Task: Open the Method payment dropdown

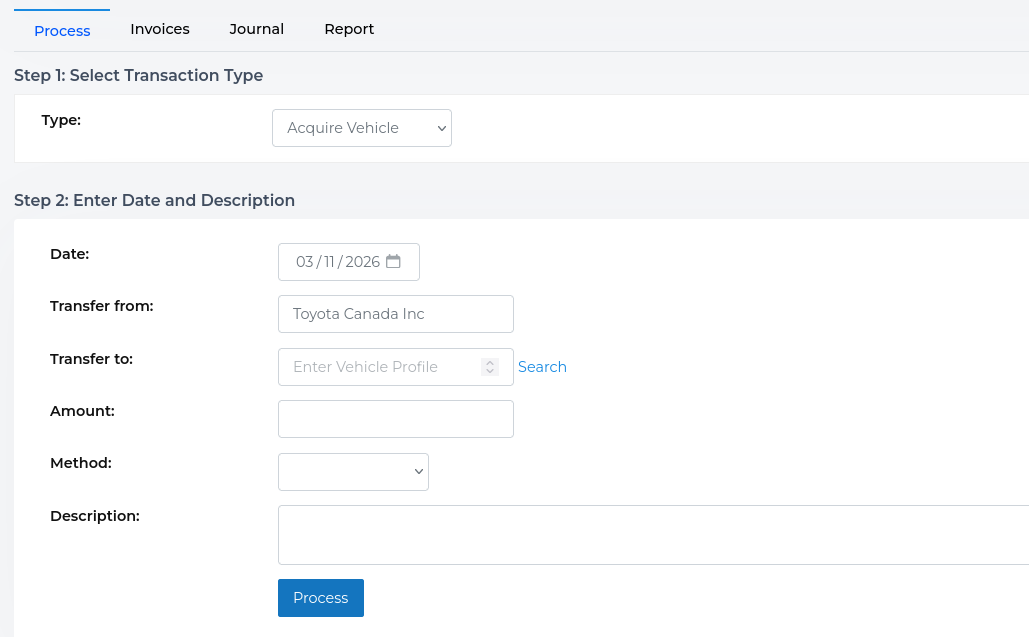Action: (352, 471)
